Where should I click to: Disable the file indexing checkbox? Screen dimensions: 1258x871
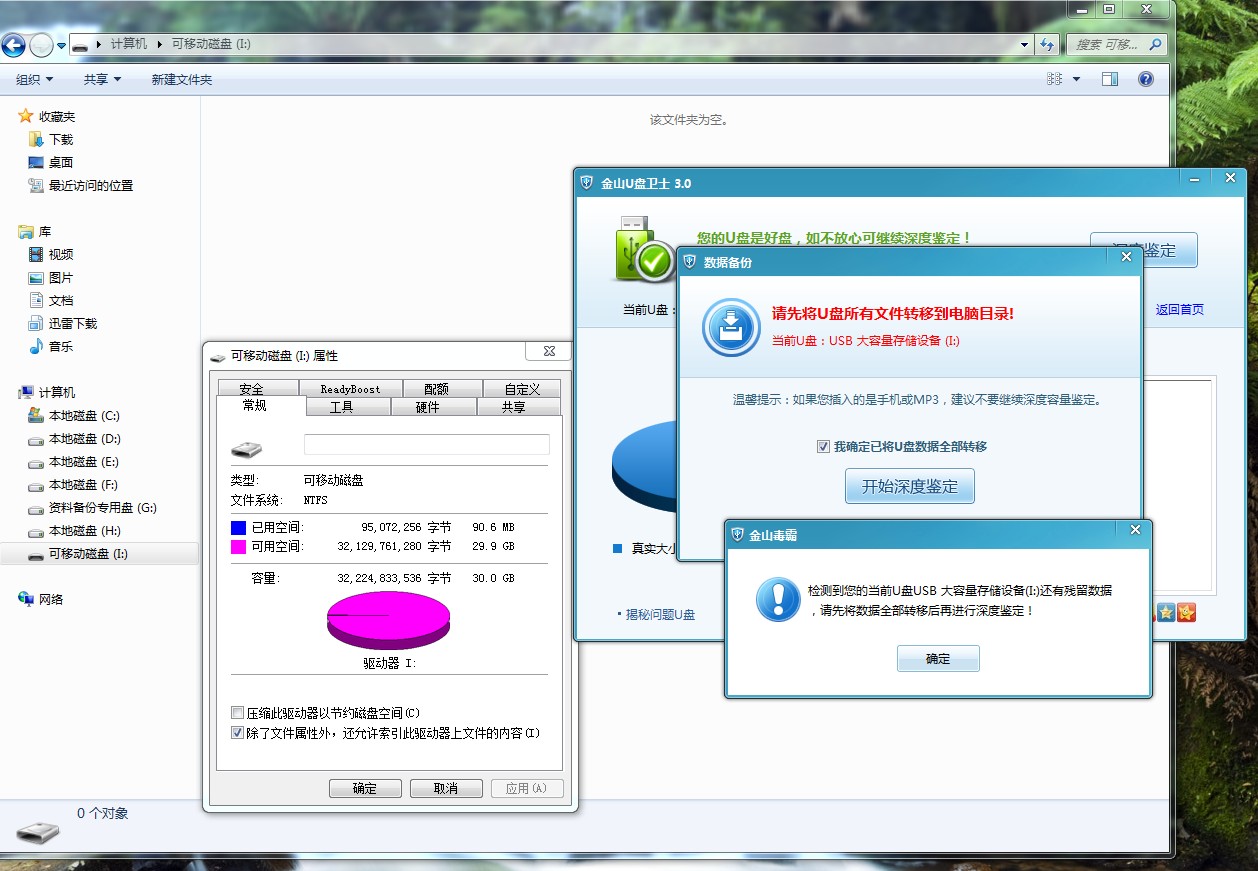(237, 733)
